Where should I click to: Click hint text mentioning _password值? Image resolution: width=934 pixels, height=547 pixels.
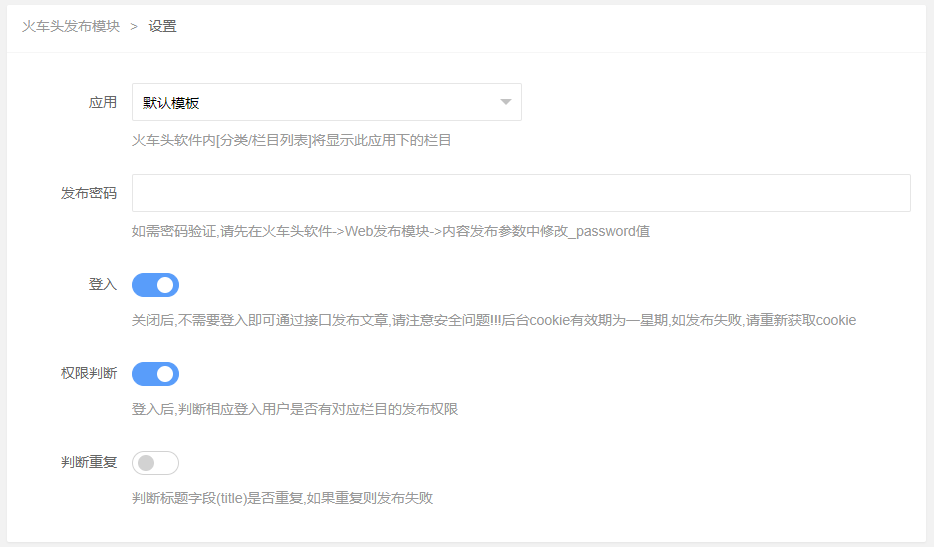pyautogui.click(x=391, y=231)
